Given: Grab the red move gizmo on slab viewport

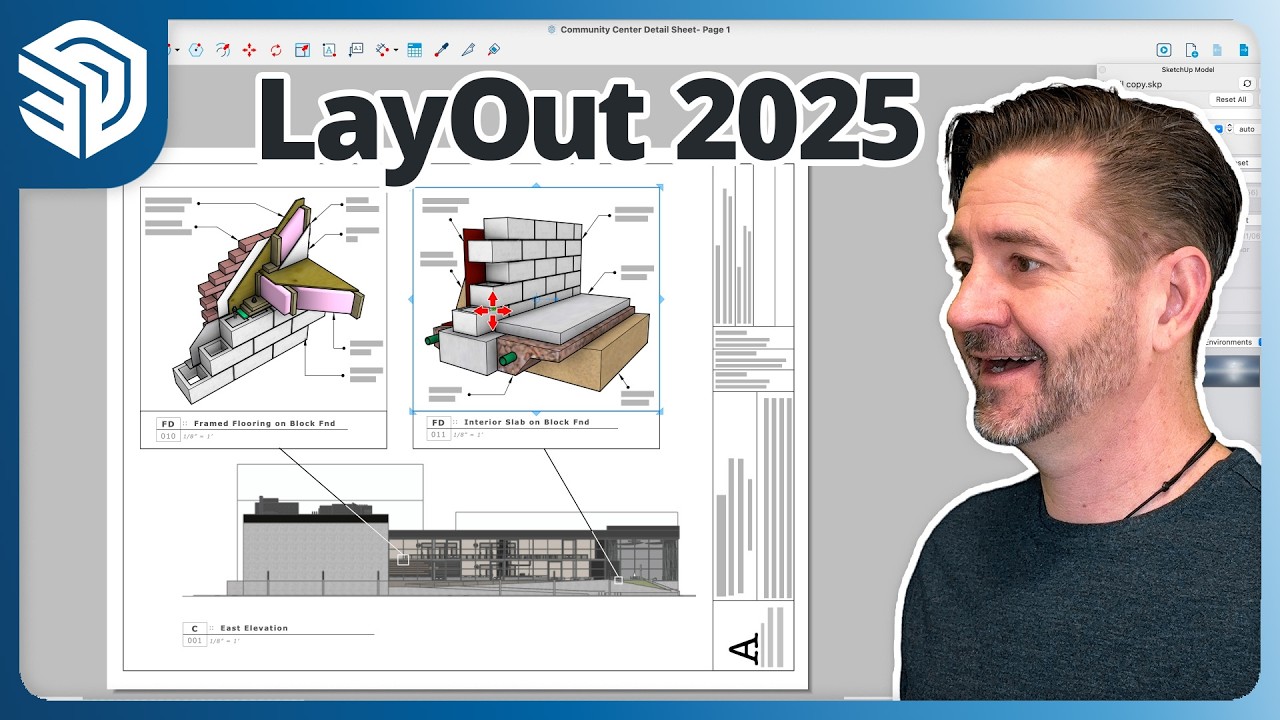Looking at the screenshot, I should [x=492, y=311].
